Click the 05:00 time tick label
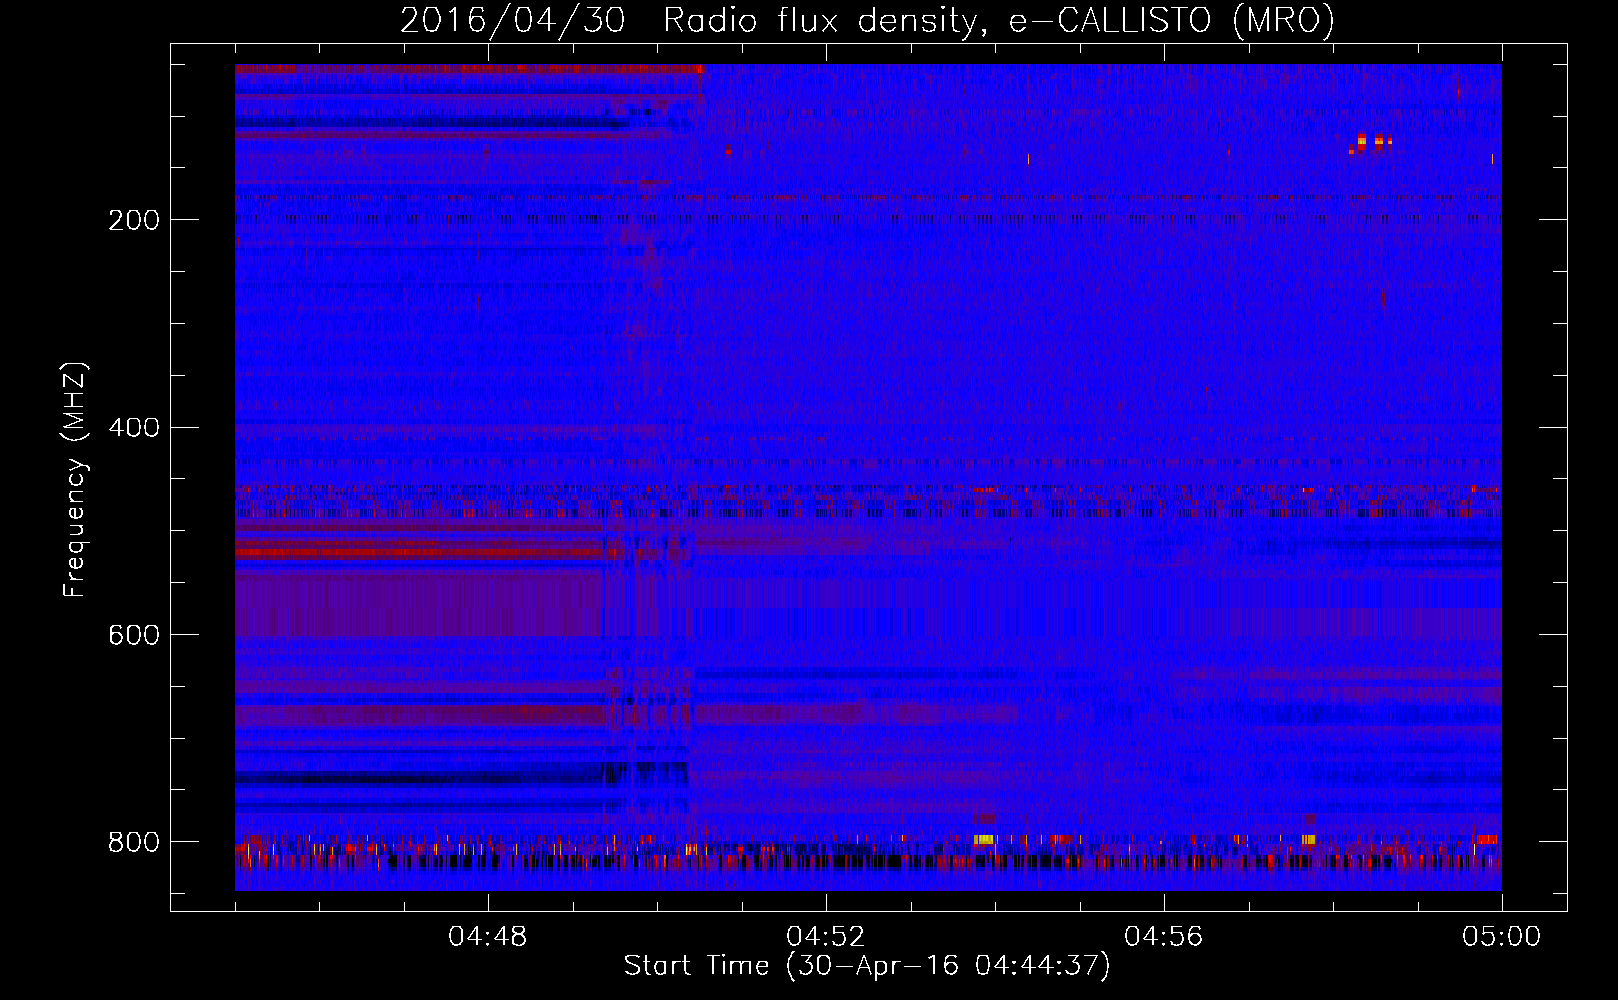The image size is (1618, 1000). click(x=1502, y=937)
